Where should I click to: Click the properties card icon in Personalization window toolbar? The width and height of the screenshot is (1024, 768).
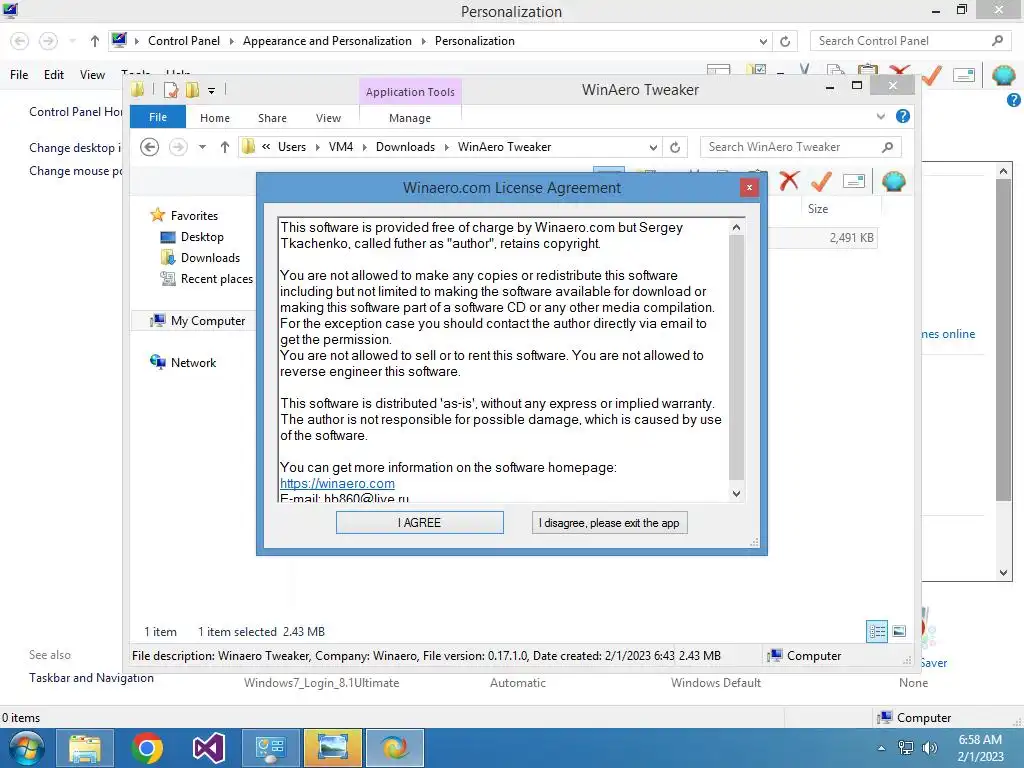tap(964, 76)
